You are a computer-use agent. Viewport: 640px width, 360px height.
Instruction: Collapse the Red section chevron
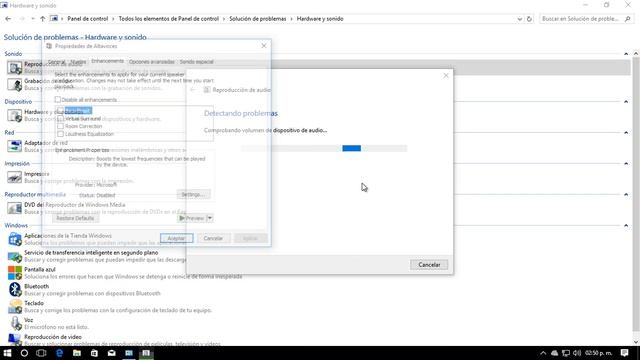tap(626, 133)
